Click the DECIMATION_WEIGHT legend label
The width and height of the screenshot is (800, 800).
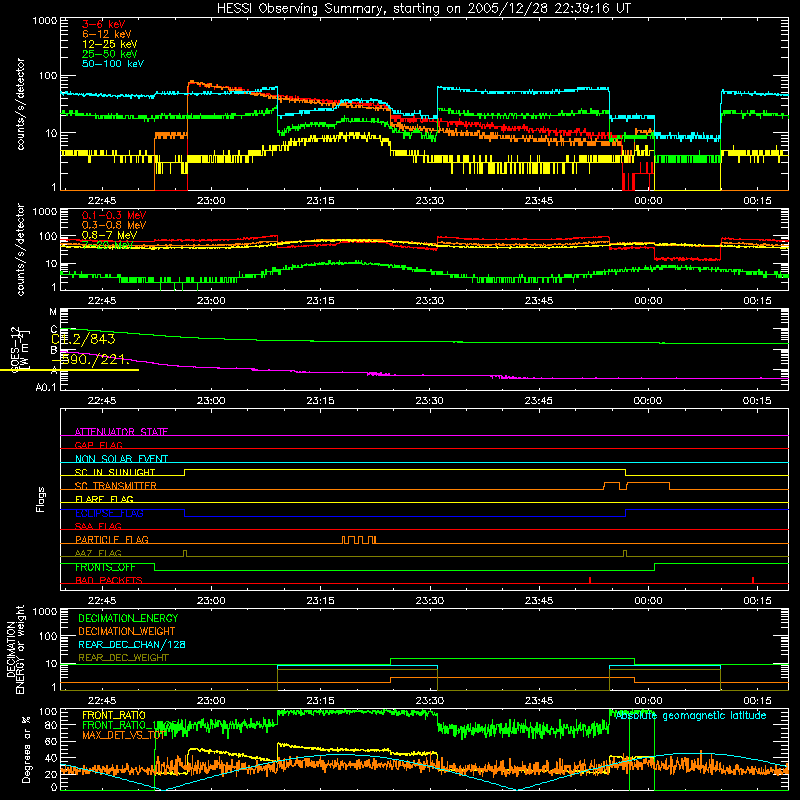tap(127, 632)
